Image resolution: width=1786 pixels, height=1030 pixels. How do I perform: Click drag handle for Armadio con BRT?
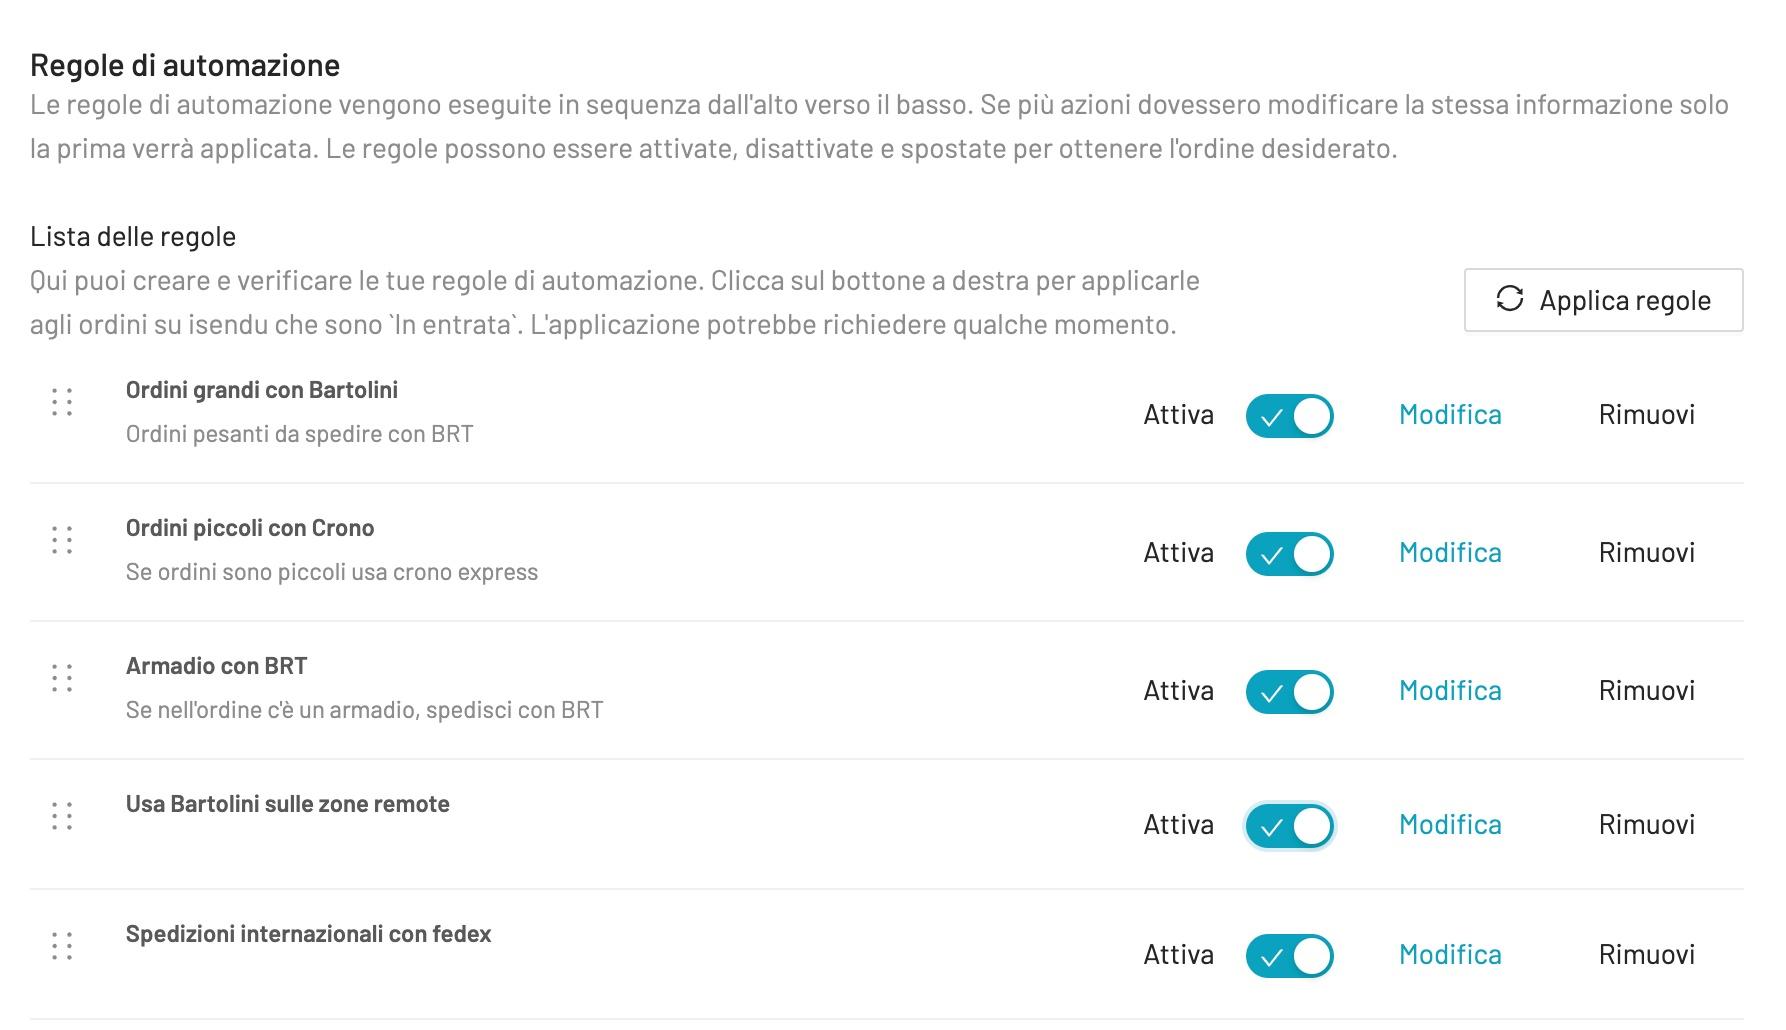(x=62, y=678)
